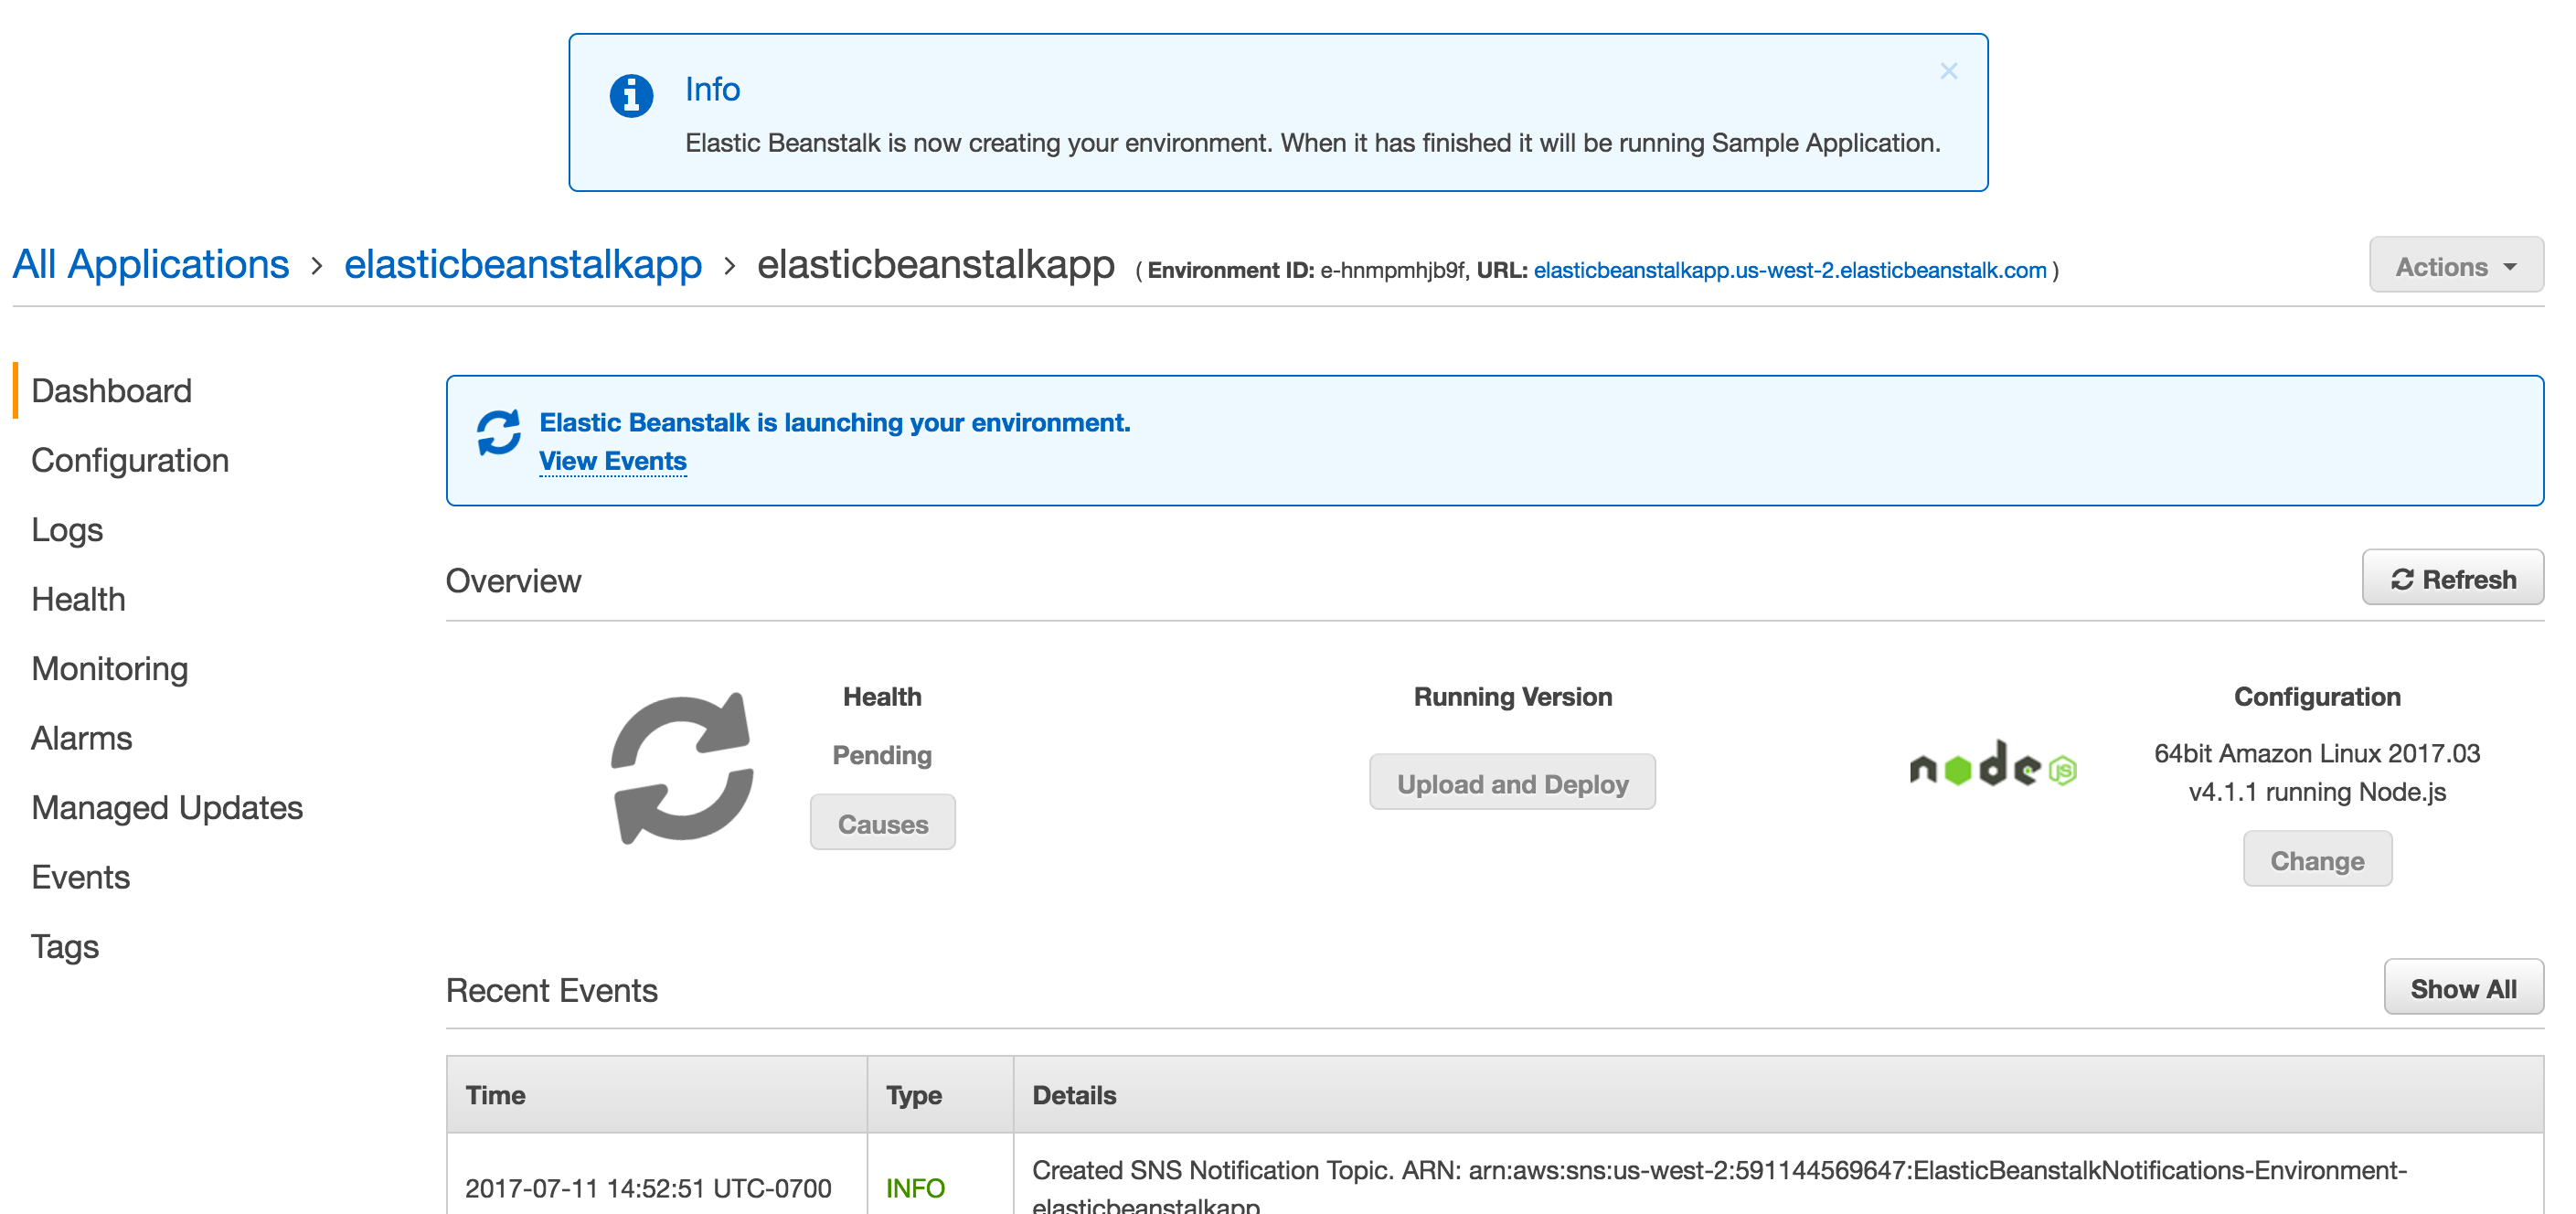Click the refresh arrows icon inside Refresh button

tap(2403, 578)
